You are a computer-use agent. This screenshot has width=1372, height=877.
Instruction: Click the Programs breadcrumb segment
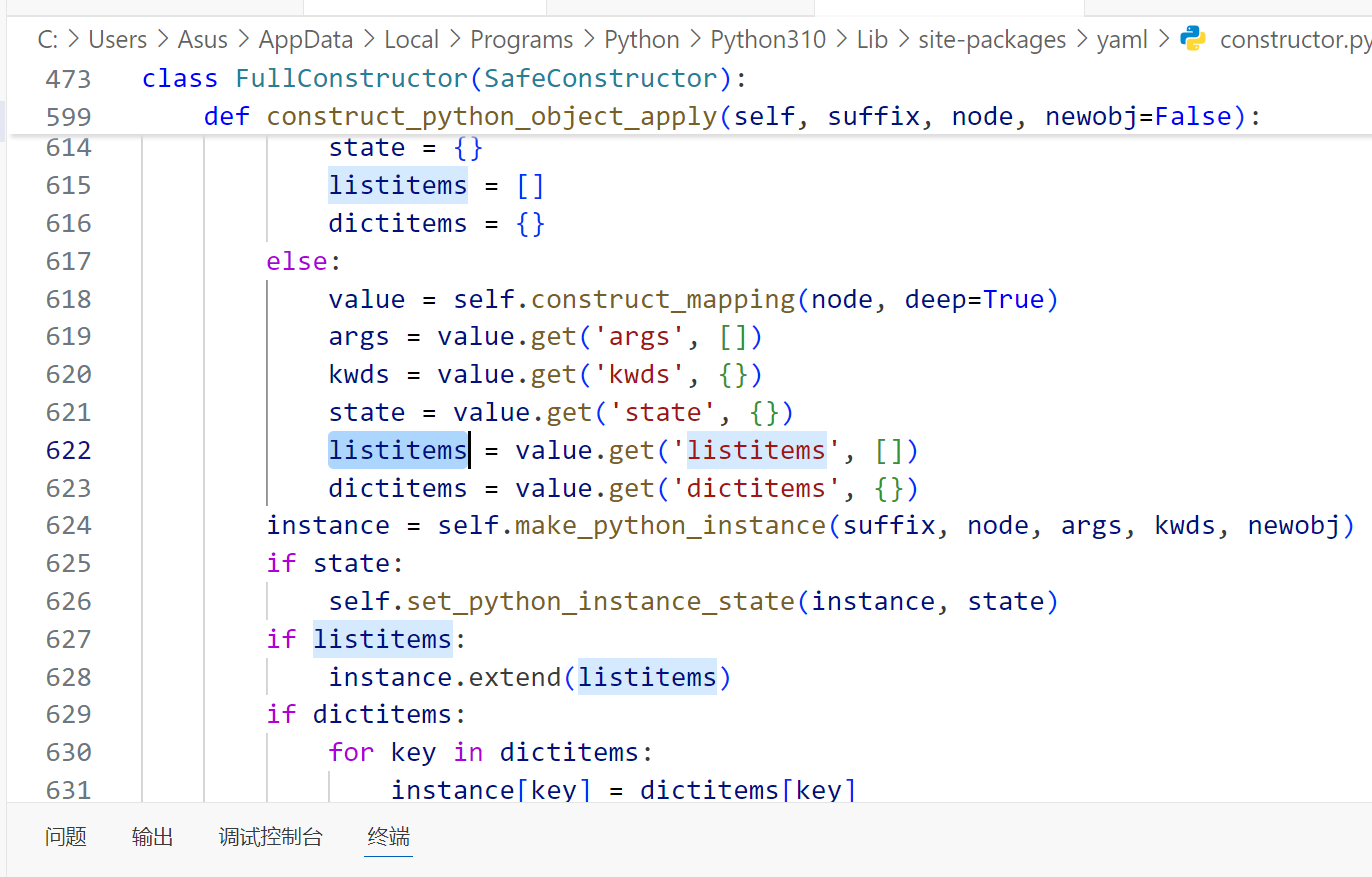click(x=522, y=40)
